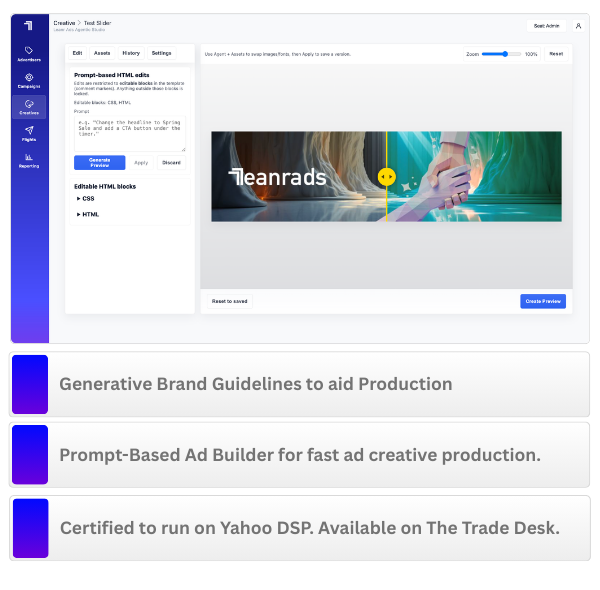This screenshot has height=590, width=600.
Task: Open Flights from the sidebar
Action: point(29,133)
